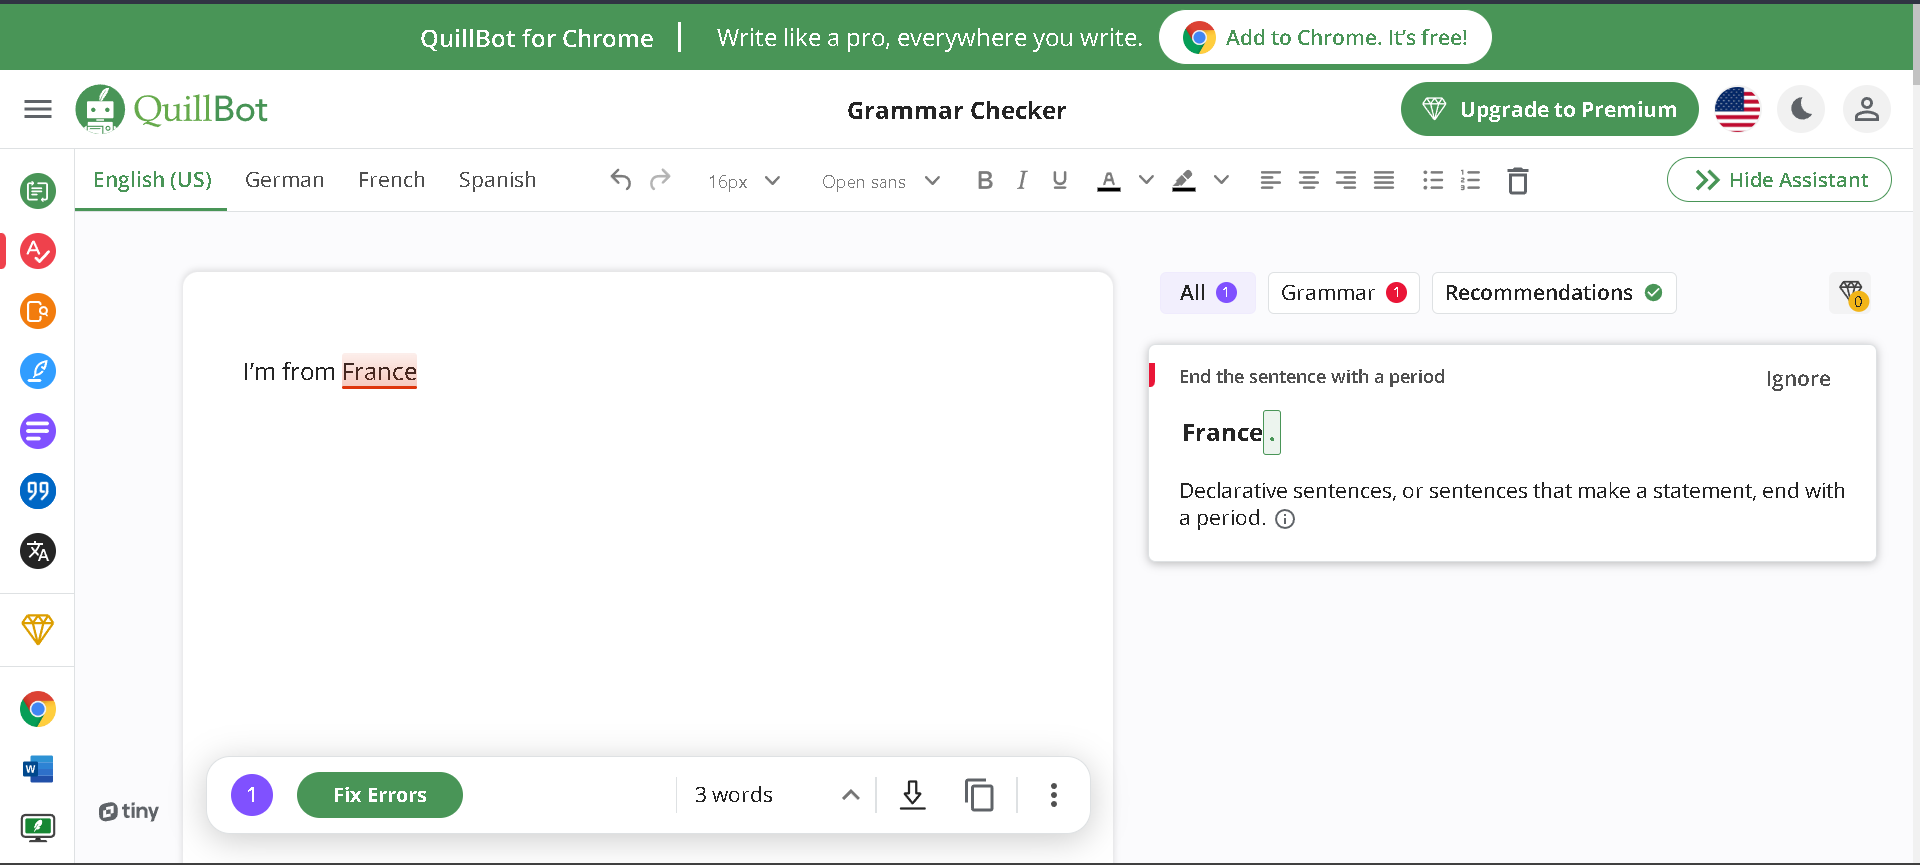The image size is (1920, 865).
Task: Copy text using the copy icon
Action: coord(979,795)
